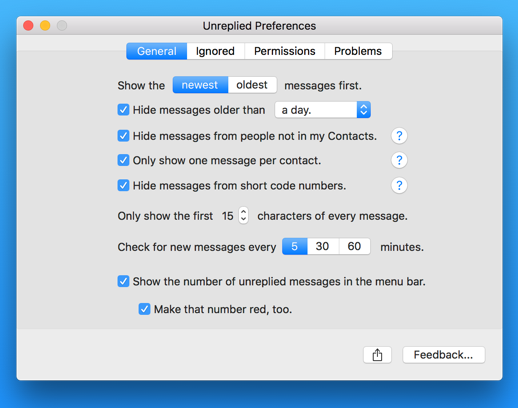Choose 60 minute check interval
518x408 pixels.
354,246
